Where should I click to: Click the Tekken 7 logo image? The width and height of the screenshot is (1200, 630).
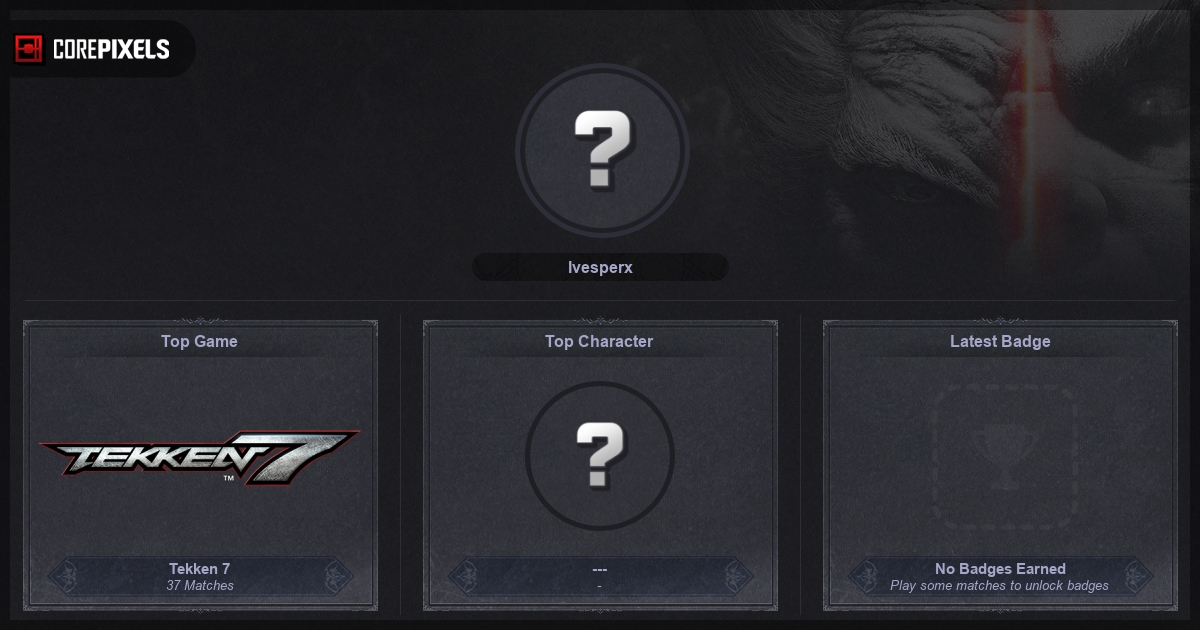[x=200, y=458]
